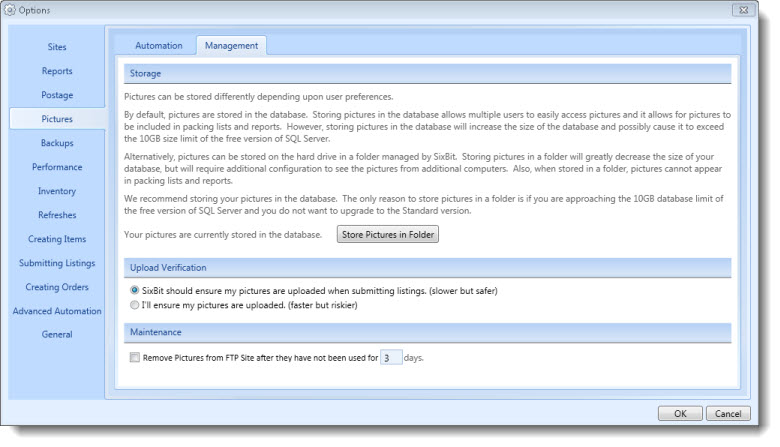Choose I'll ensure my pictures are uploaded
The image size is (780, 447).
pos(134,305)
